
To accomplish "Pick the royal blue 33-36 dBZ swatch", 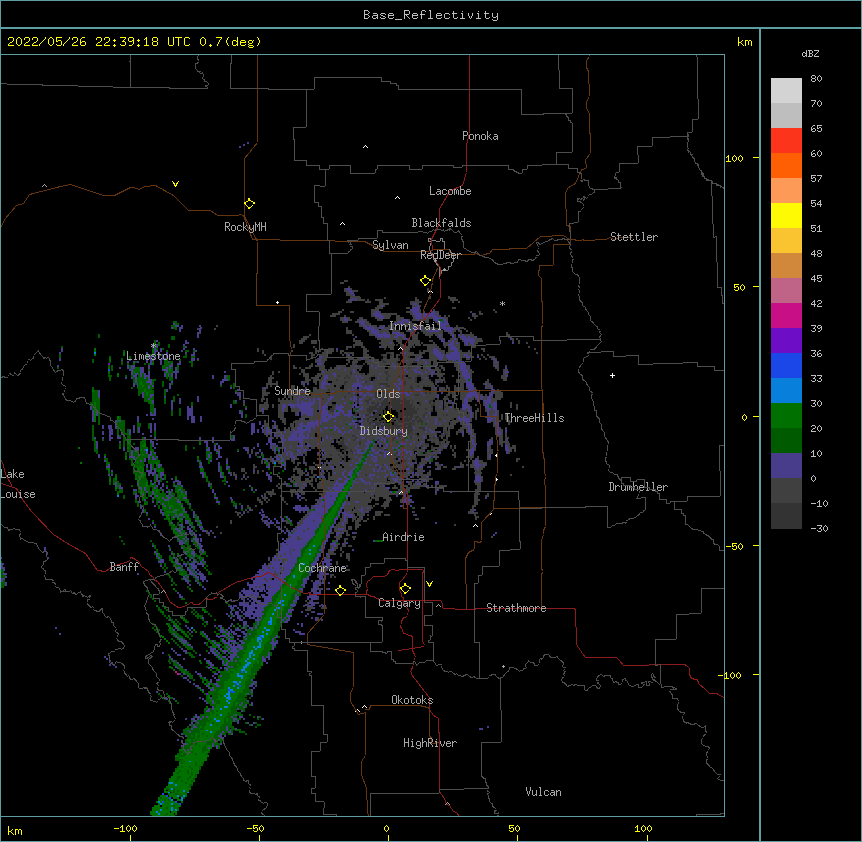I will point(786,365).
